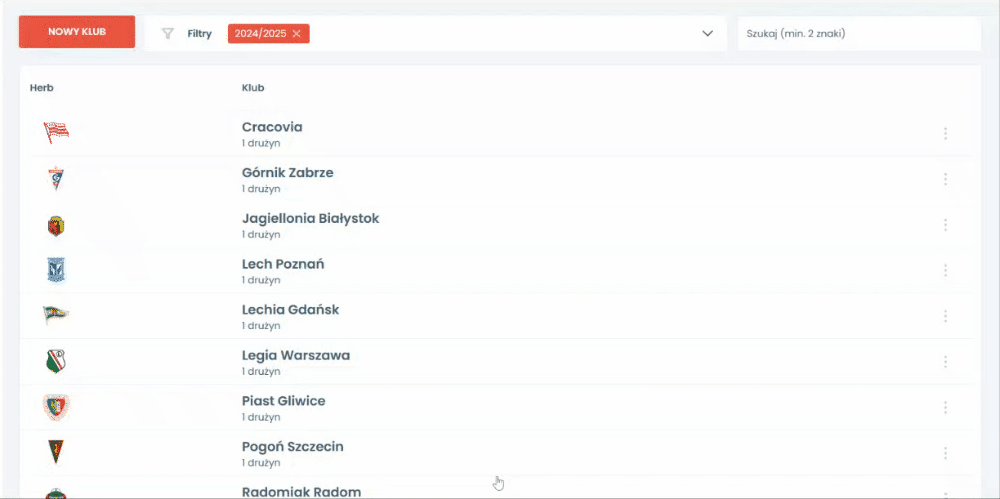This screenshot has width=1000, height=499.
Task: Open options menu for Legia Warszawa
Action: (945, 362)
